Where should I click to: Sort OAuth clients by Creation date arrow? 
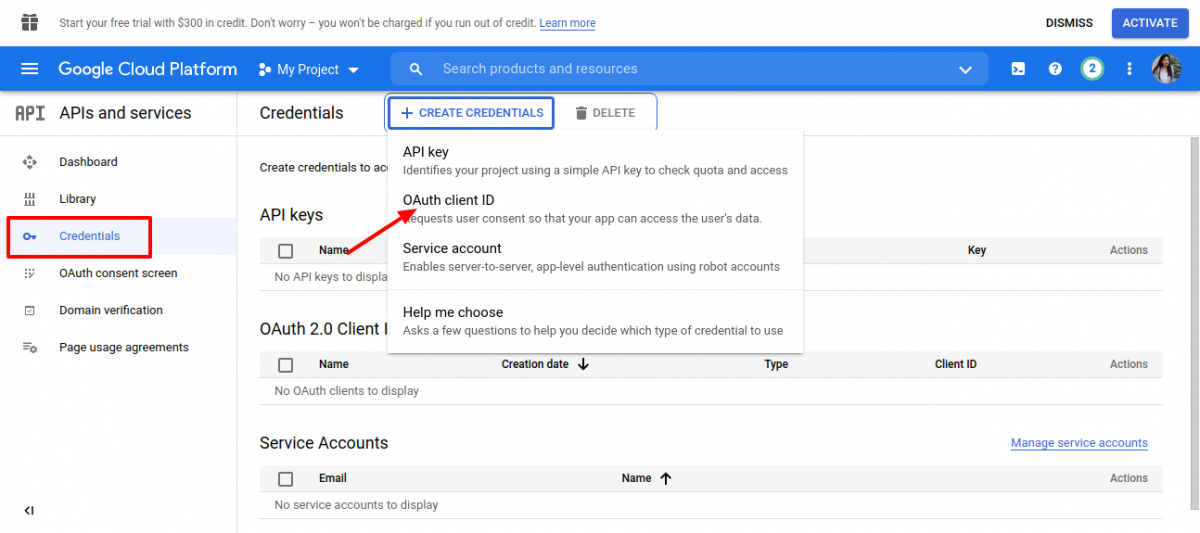584,364
